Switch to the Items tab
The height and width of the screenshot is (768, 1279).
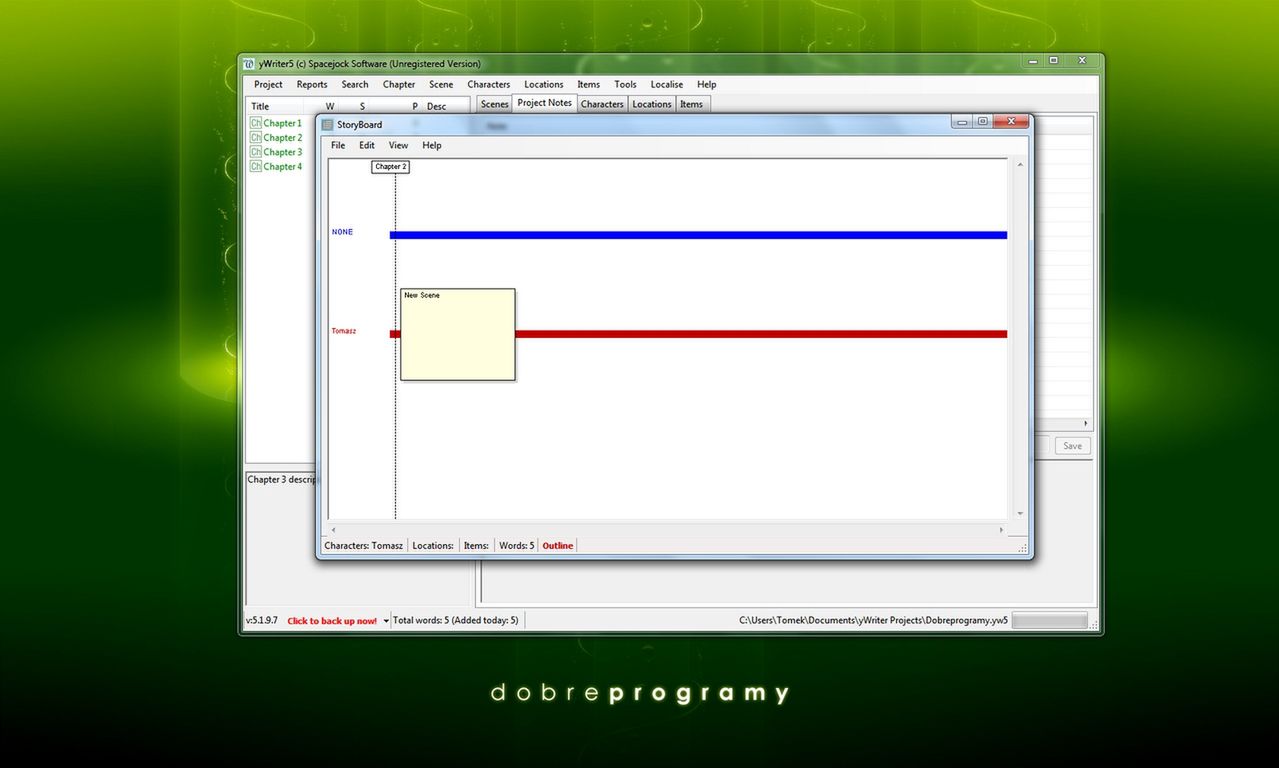coord(692,104)
